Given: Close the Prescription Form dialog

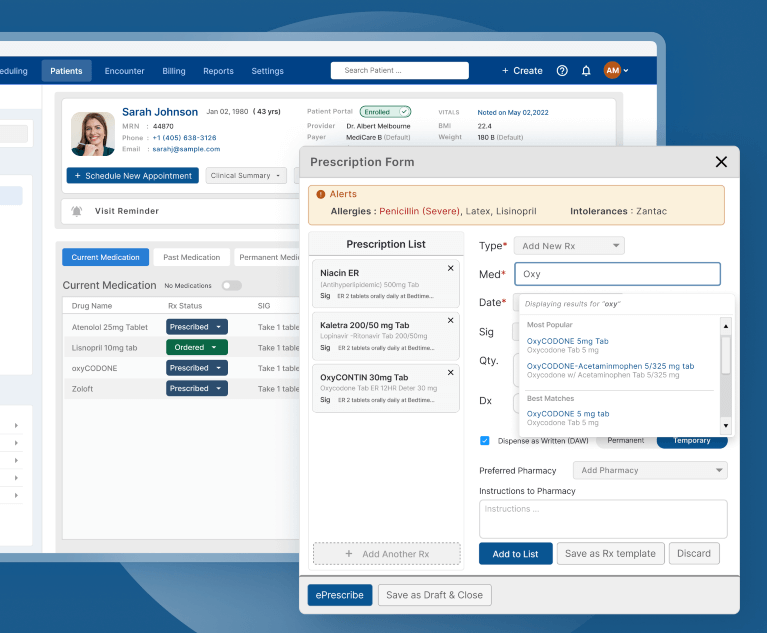Looking at the screenshot, I should pos(721,162).
